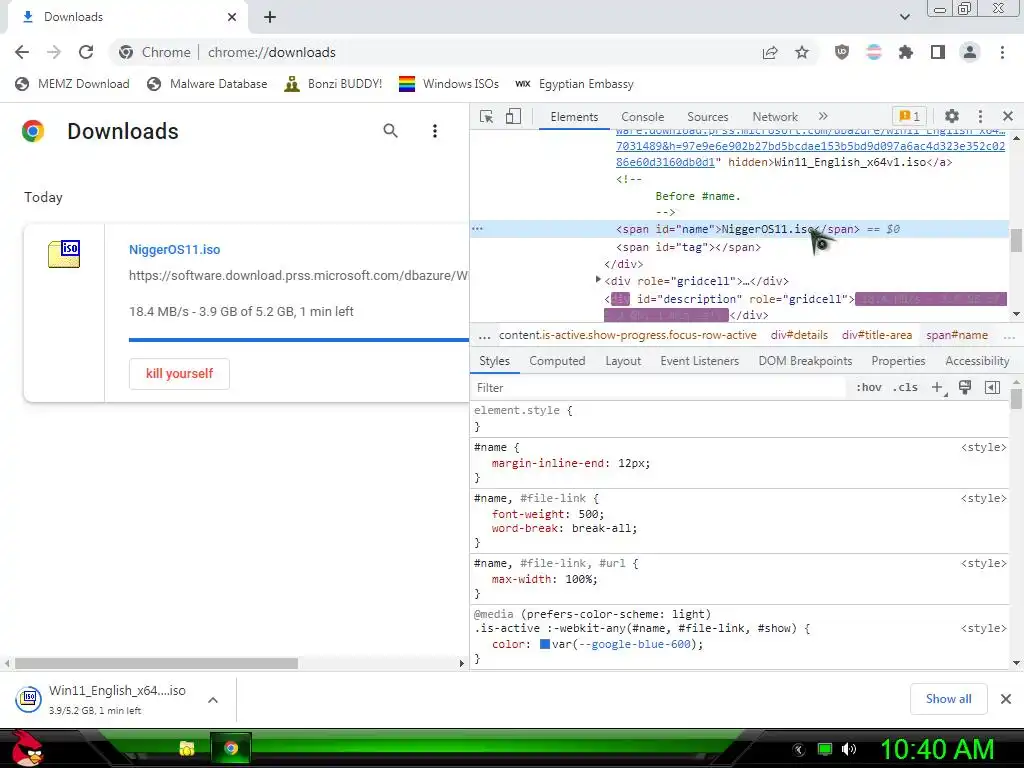The height and width of the screenshot is (768, 1024).
Task: Click the volume speaker tray icon
Action: pos(849,748)
